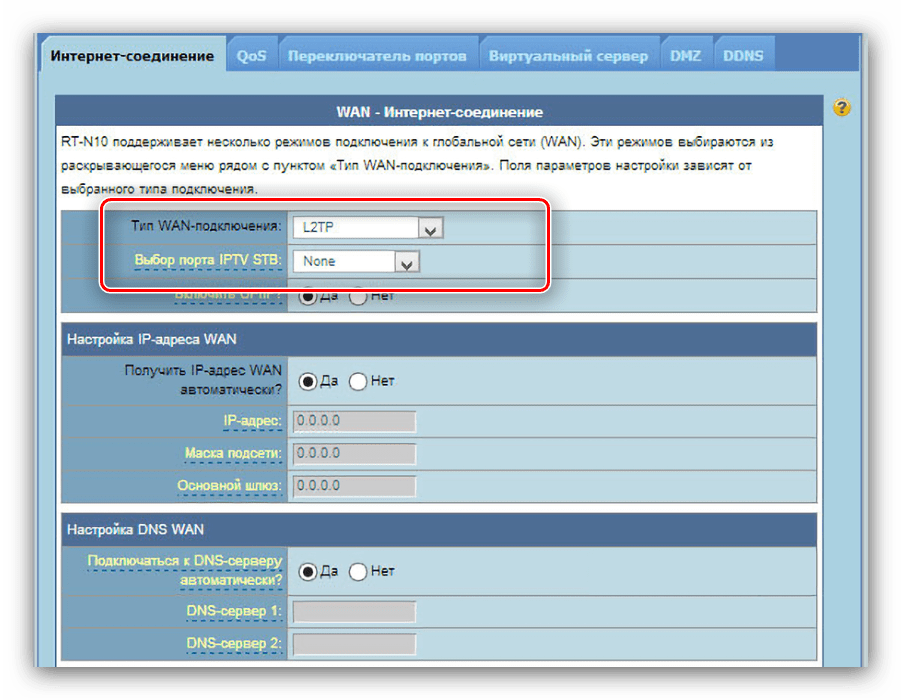Click the DNS-сервер 2 input field
901x700 pixels.
point(354,644)
